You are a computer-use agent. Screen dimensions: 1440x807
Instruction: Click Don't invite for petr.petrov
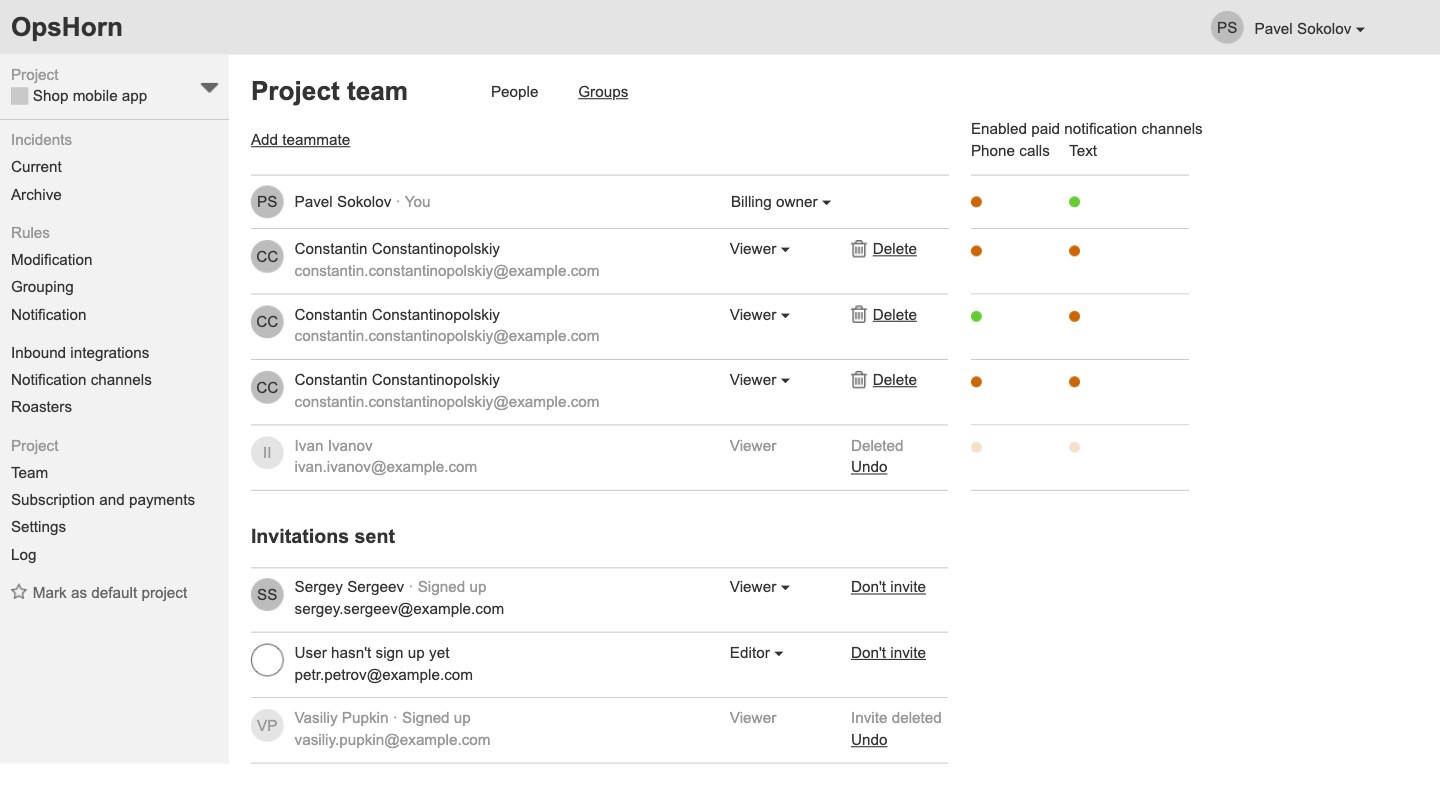click(888, 653)
